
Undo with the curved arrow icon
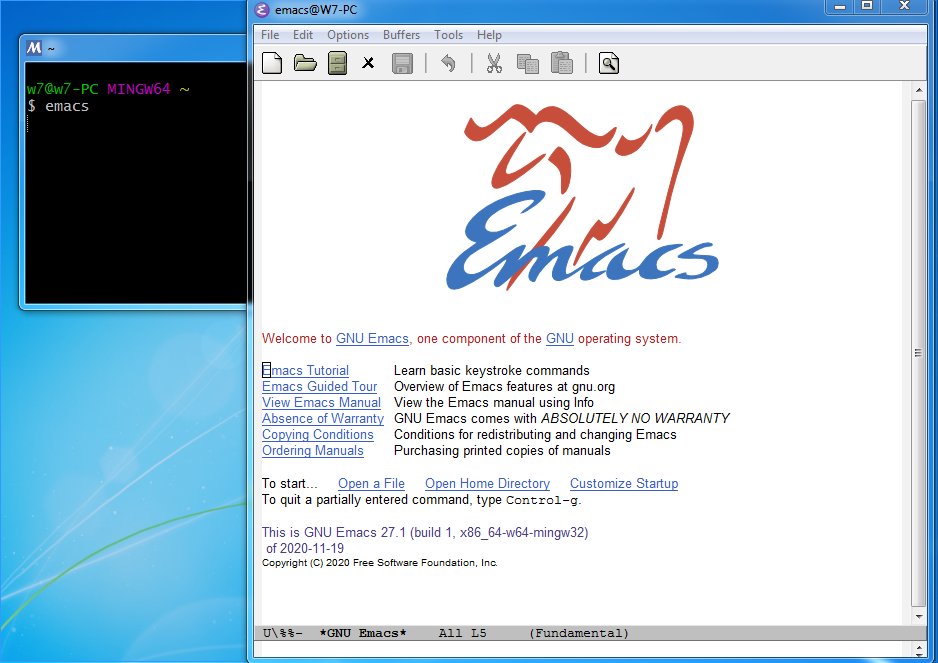[x=448, y=63]
